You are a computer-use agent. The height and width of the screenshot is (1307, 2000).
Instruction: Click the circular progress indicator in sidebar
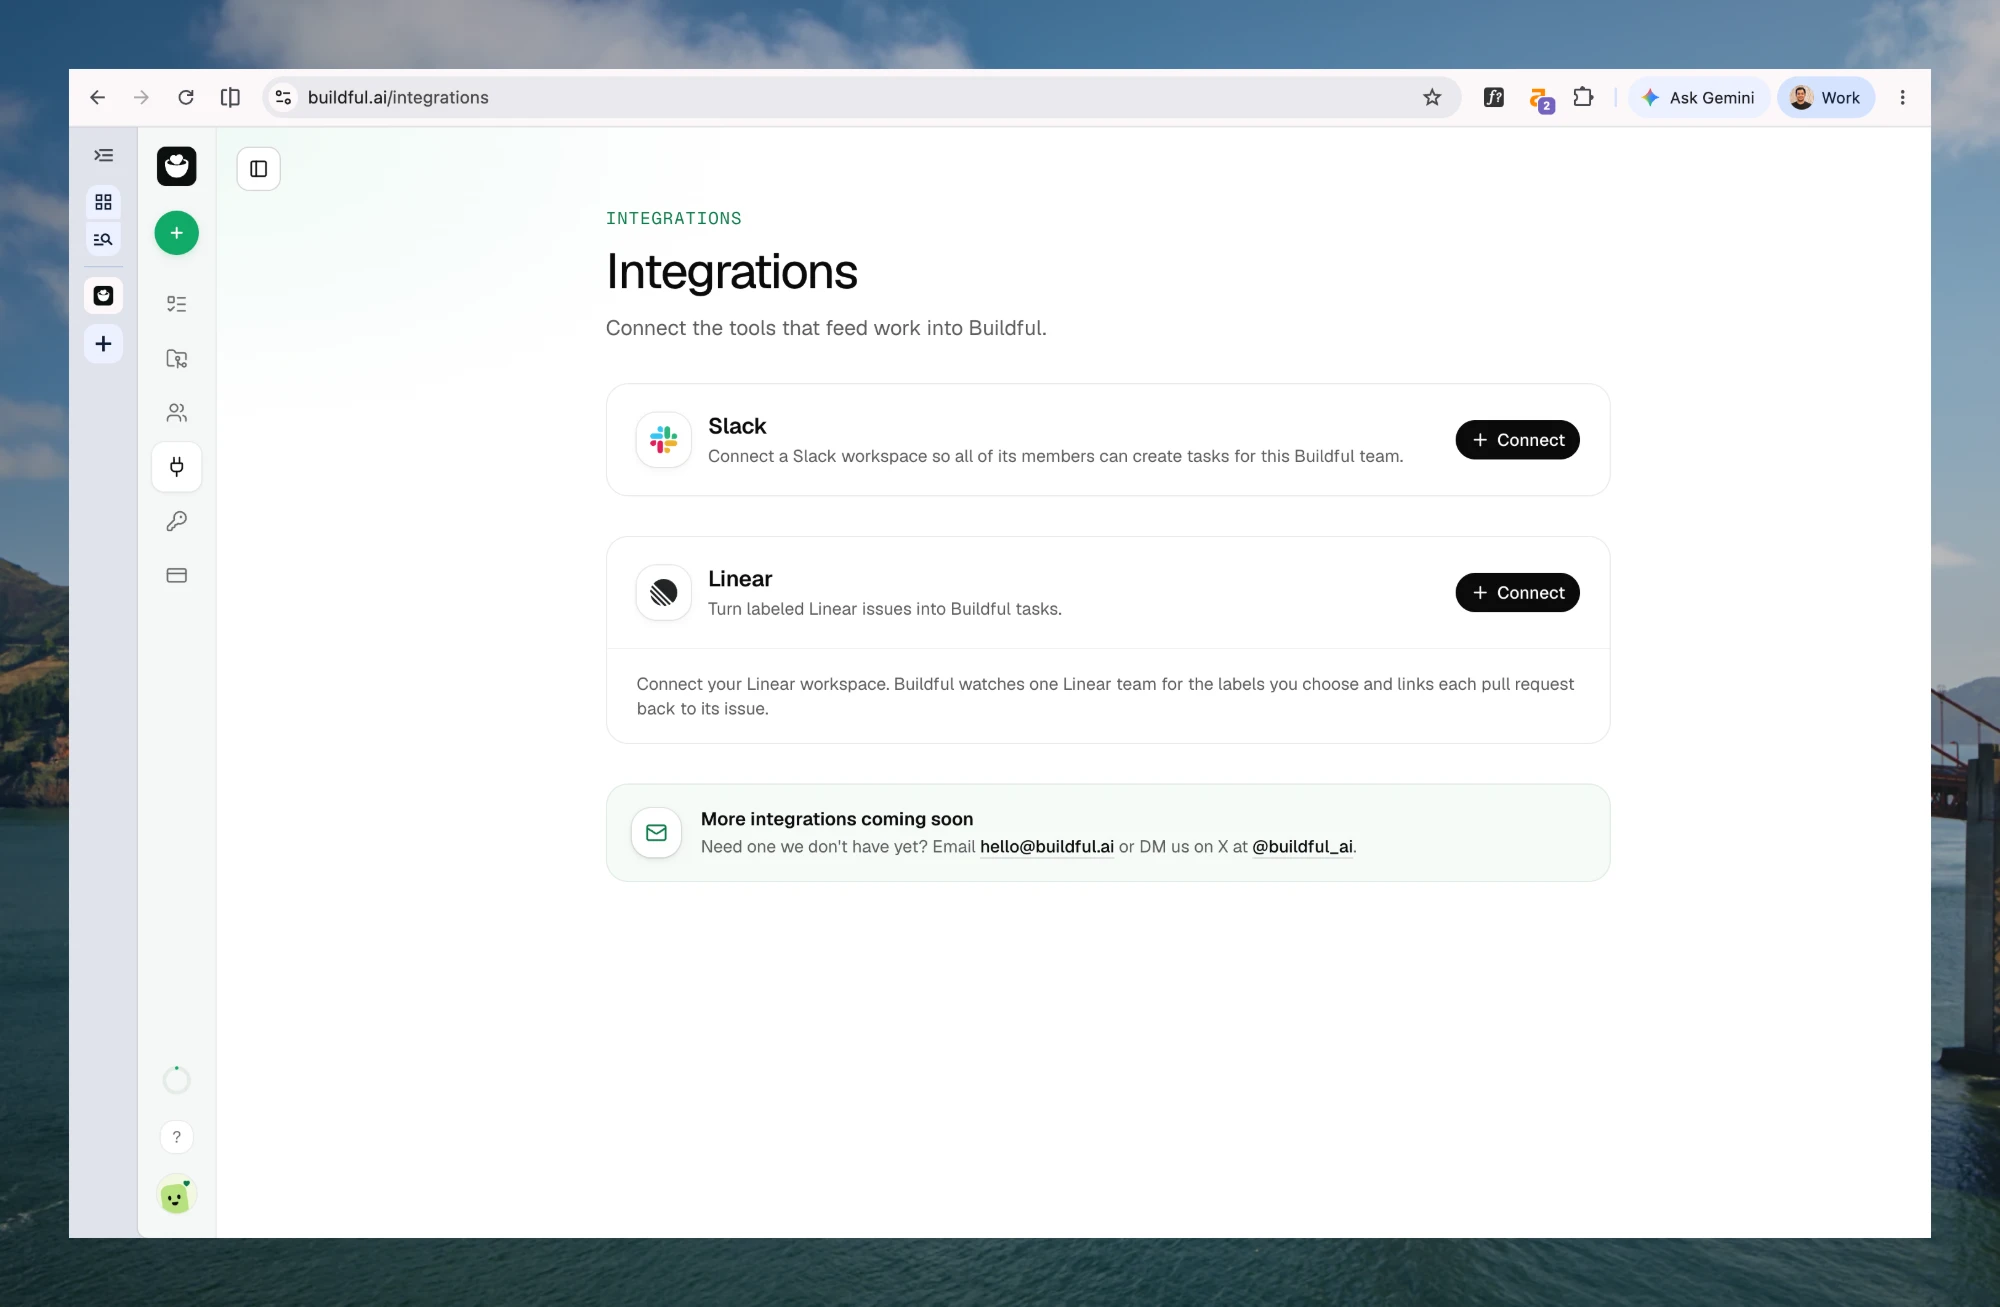tap(177, 1080)
